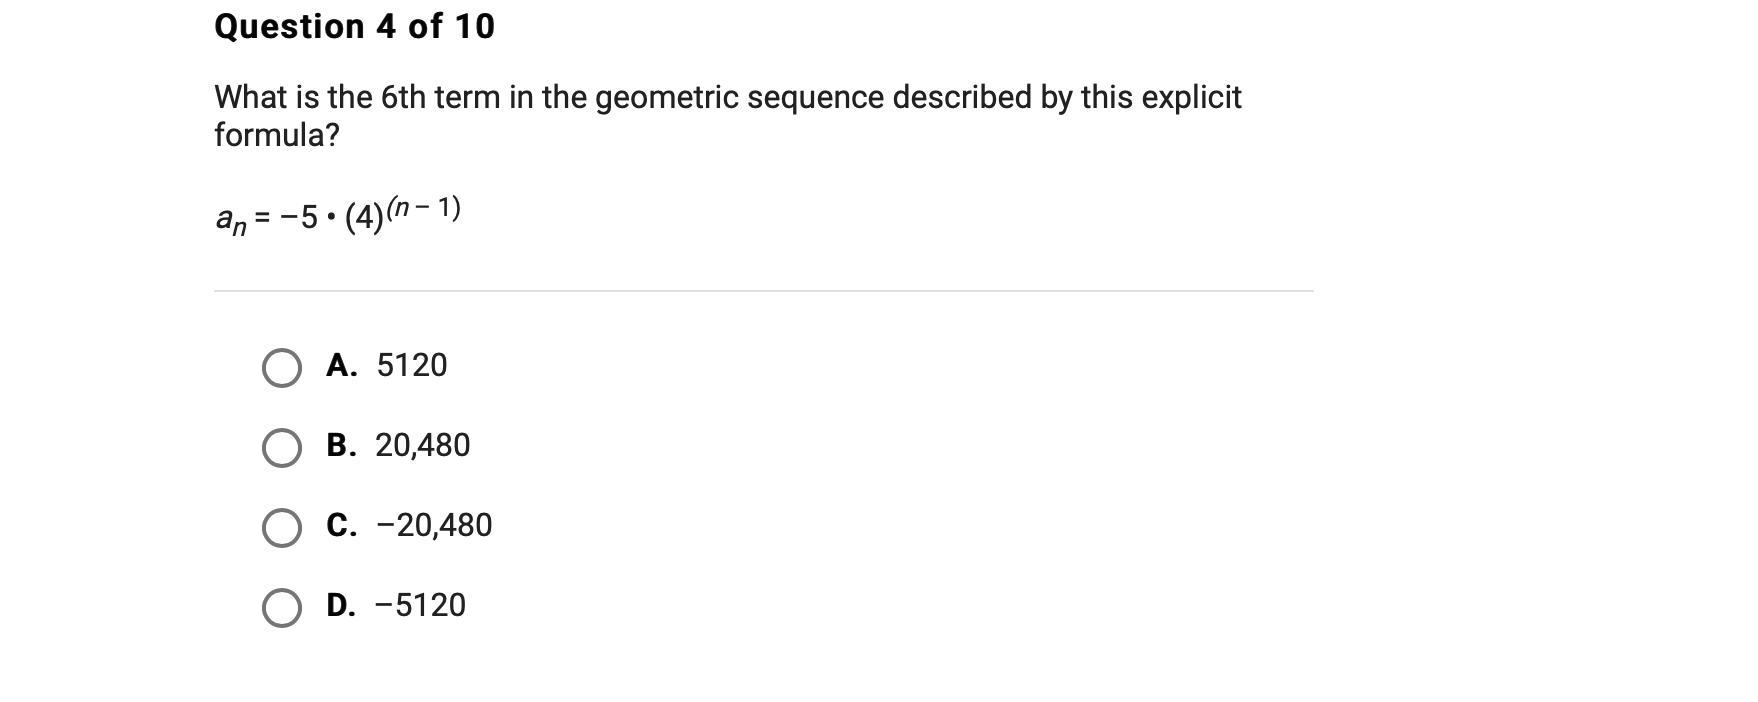The width and height of the screenshot is (1758, 702).
Task: Click the bold letter C. label
Action: tap(341, 526)
